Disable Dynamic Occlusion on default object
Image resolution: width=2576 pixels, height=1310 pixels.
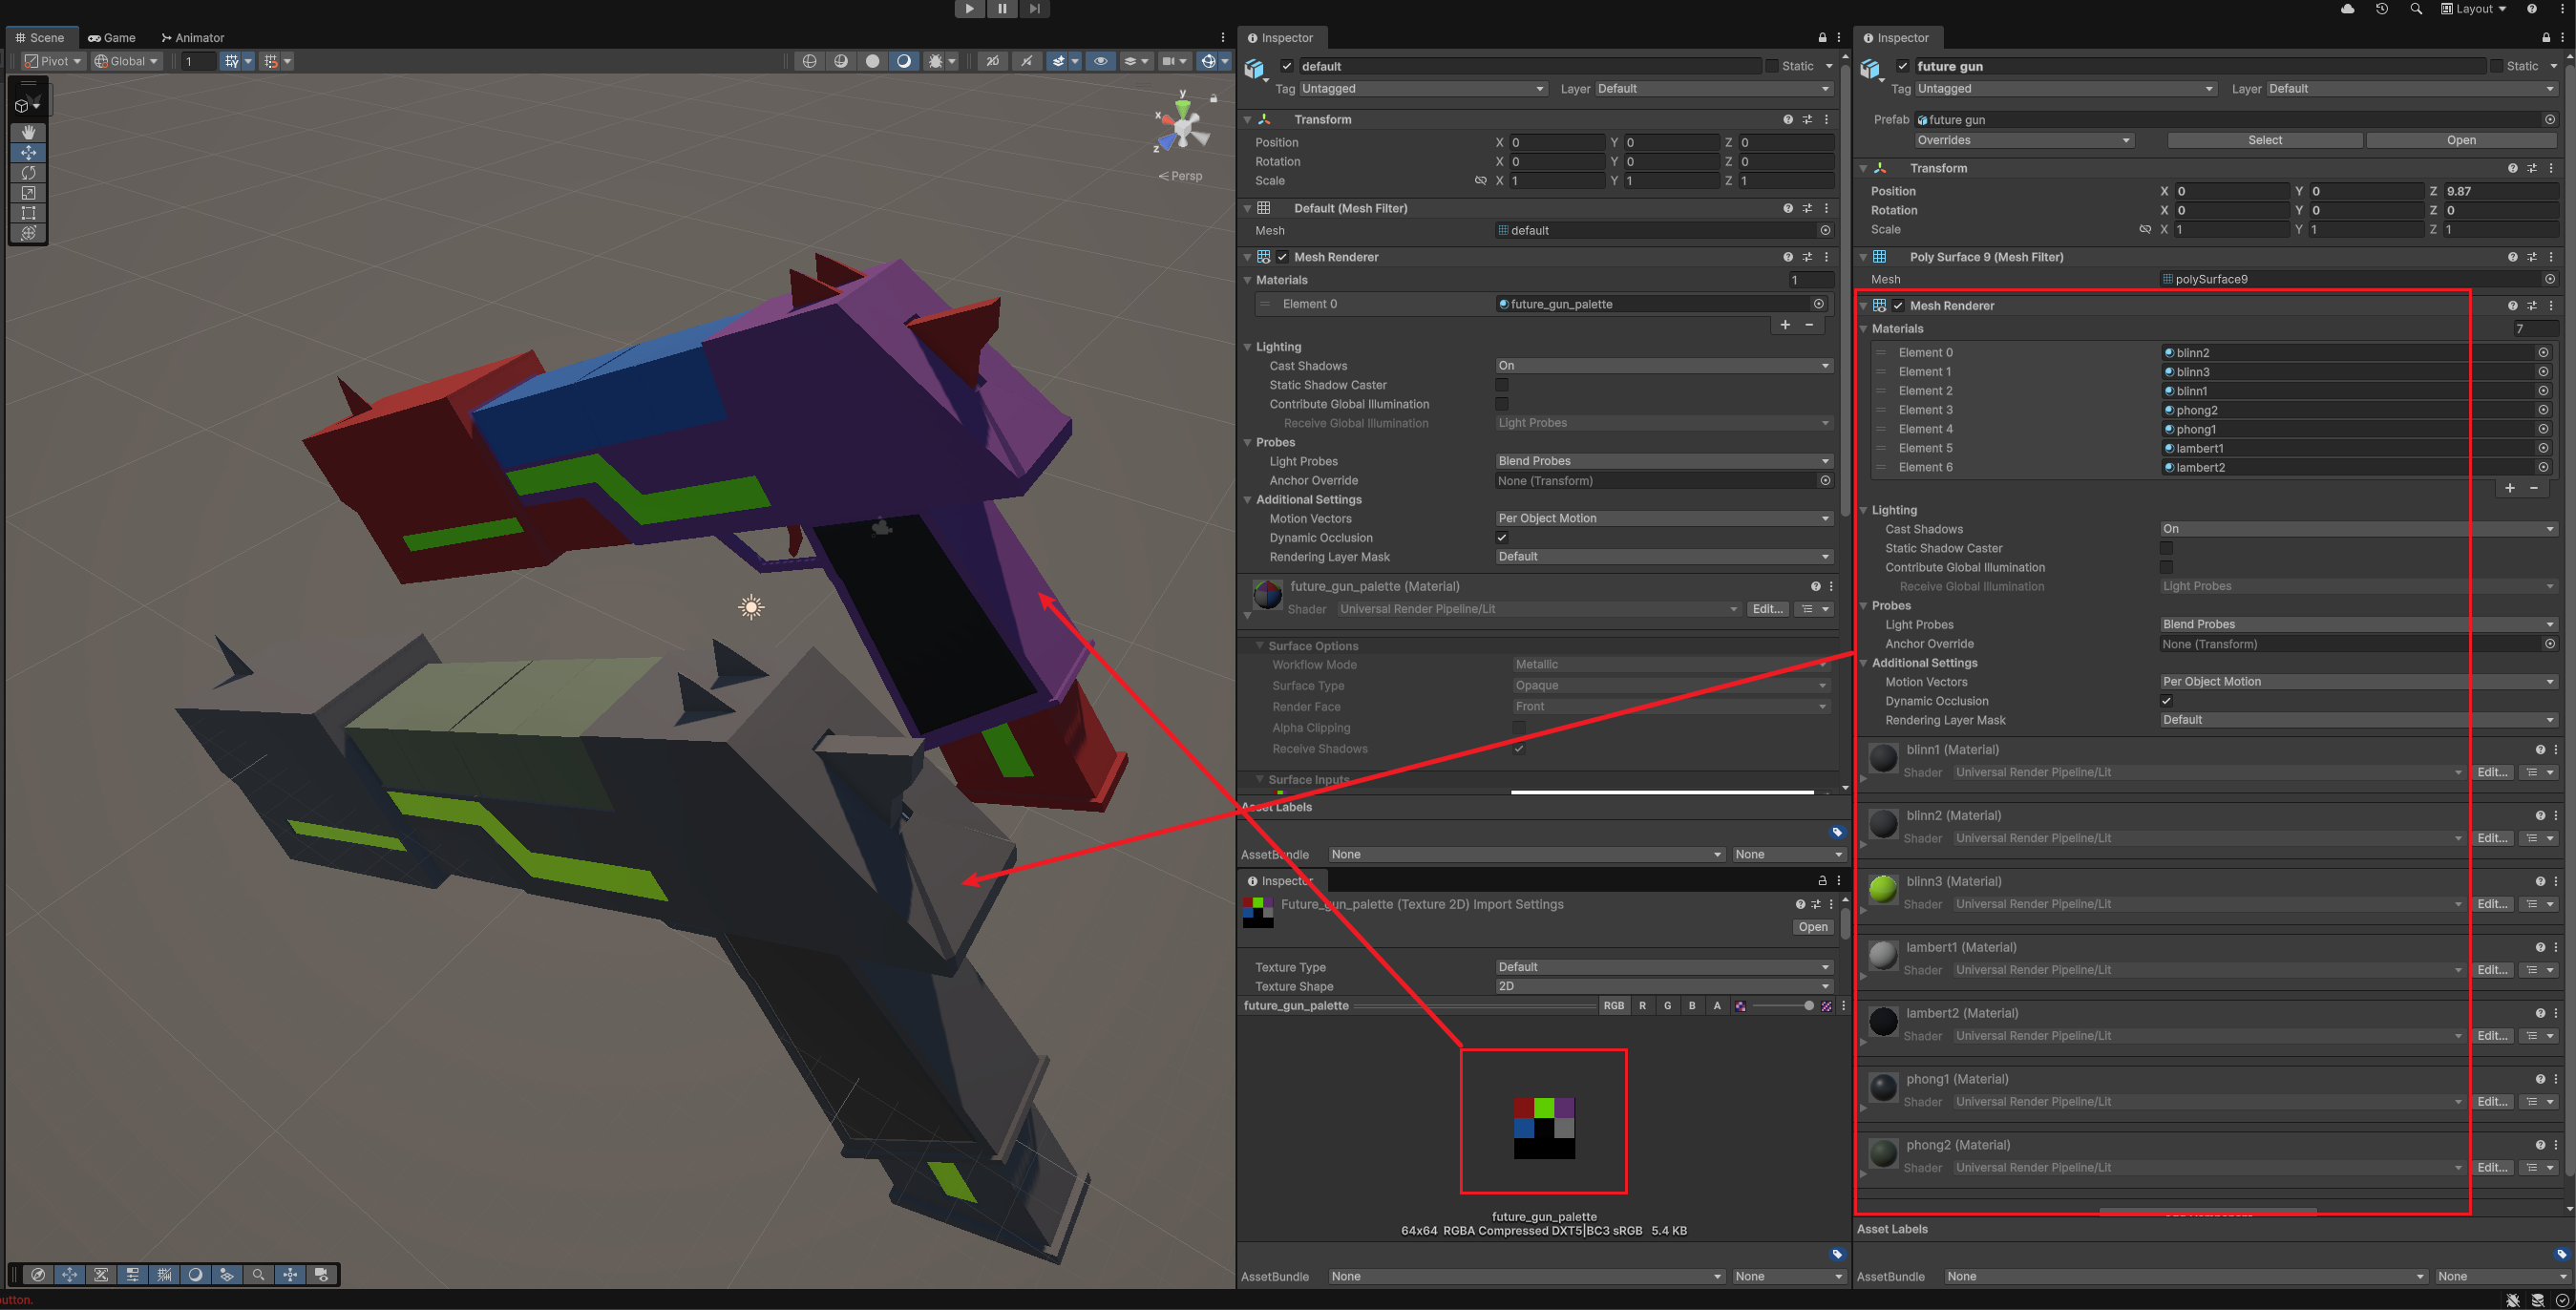click(x=1501, y=538)
